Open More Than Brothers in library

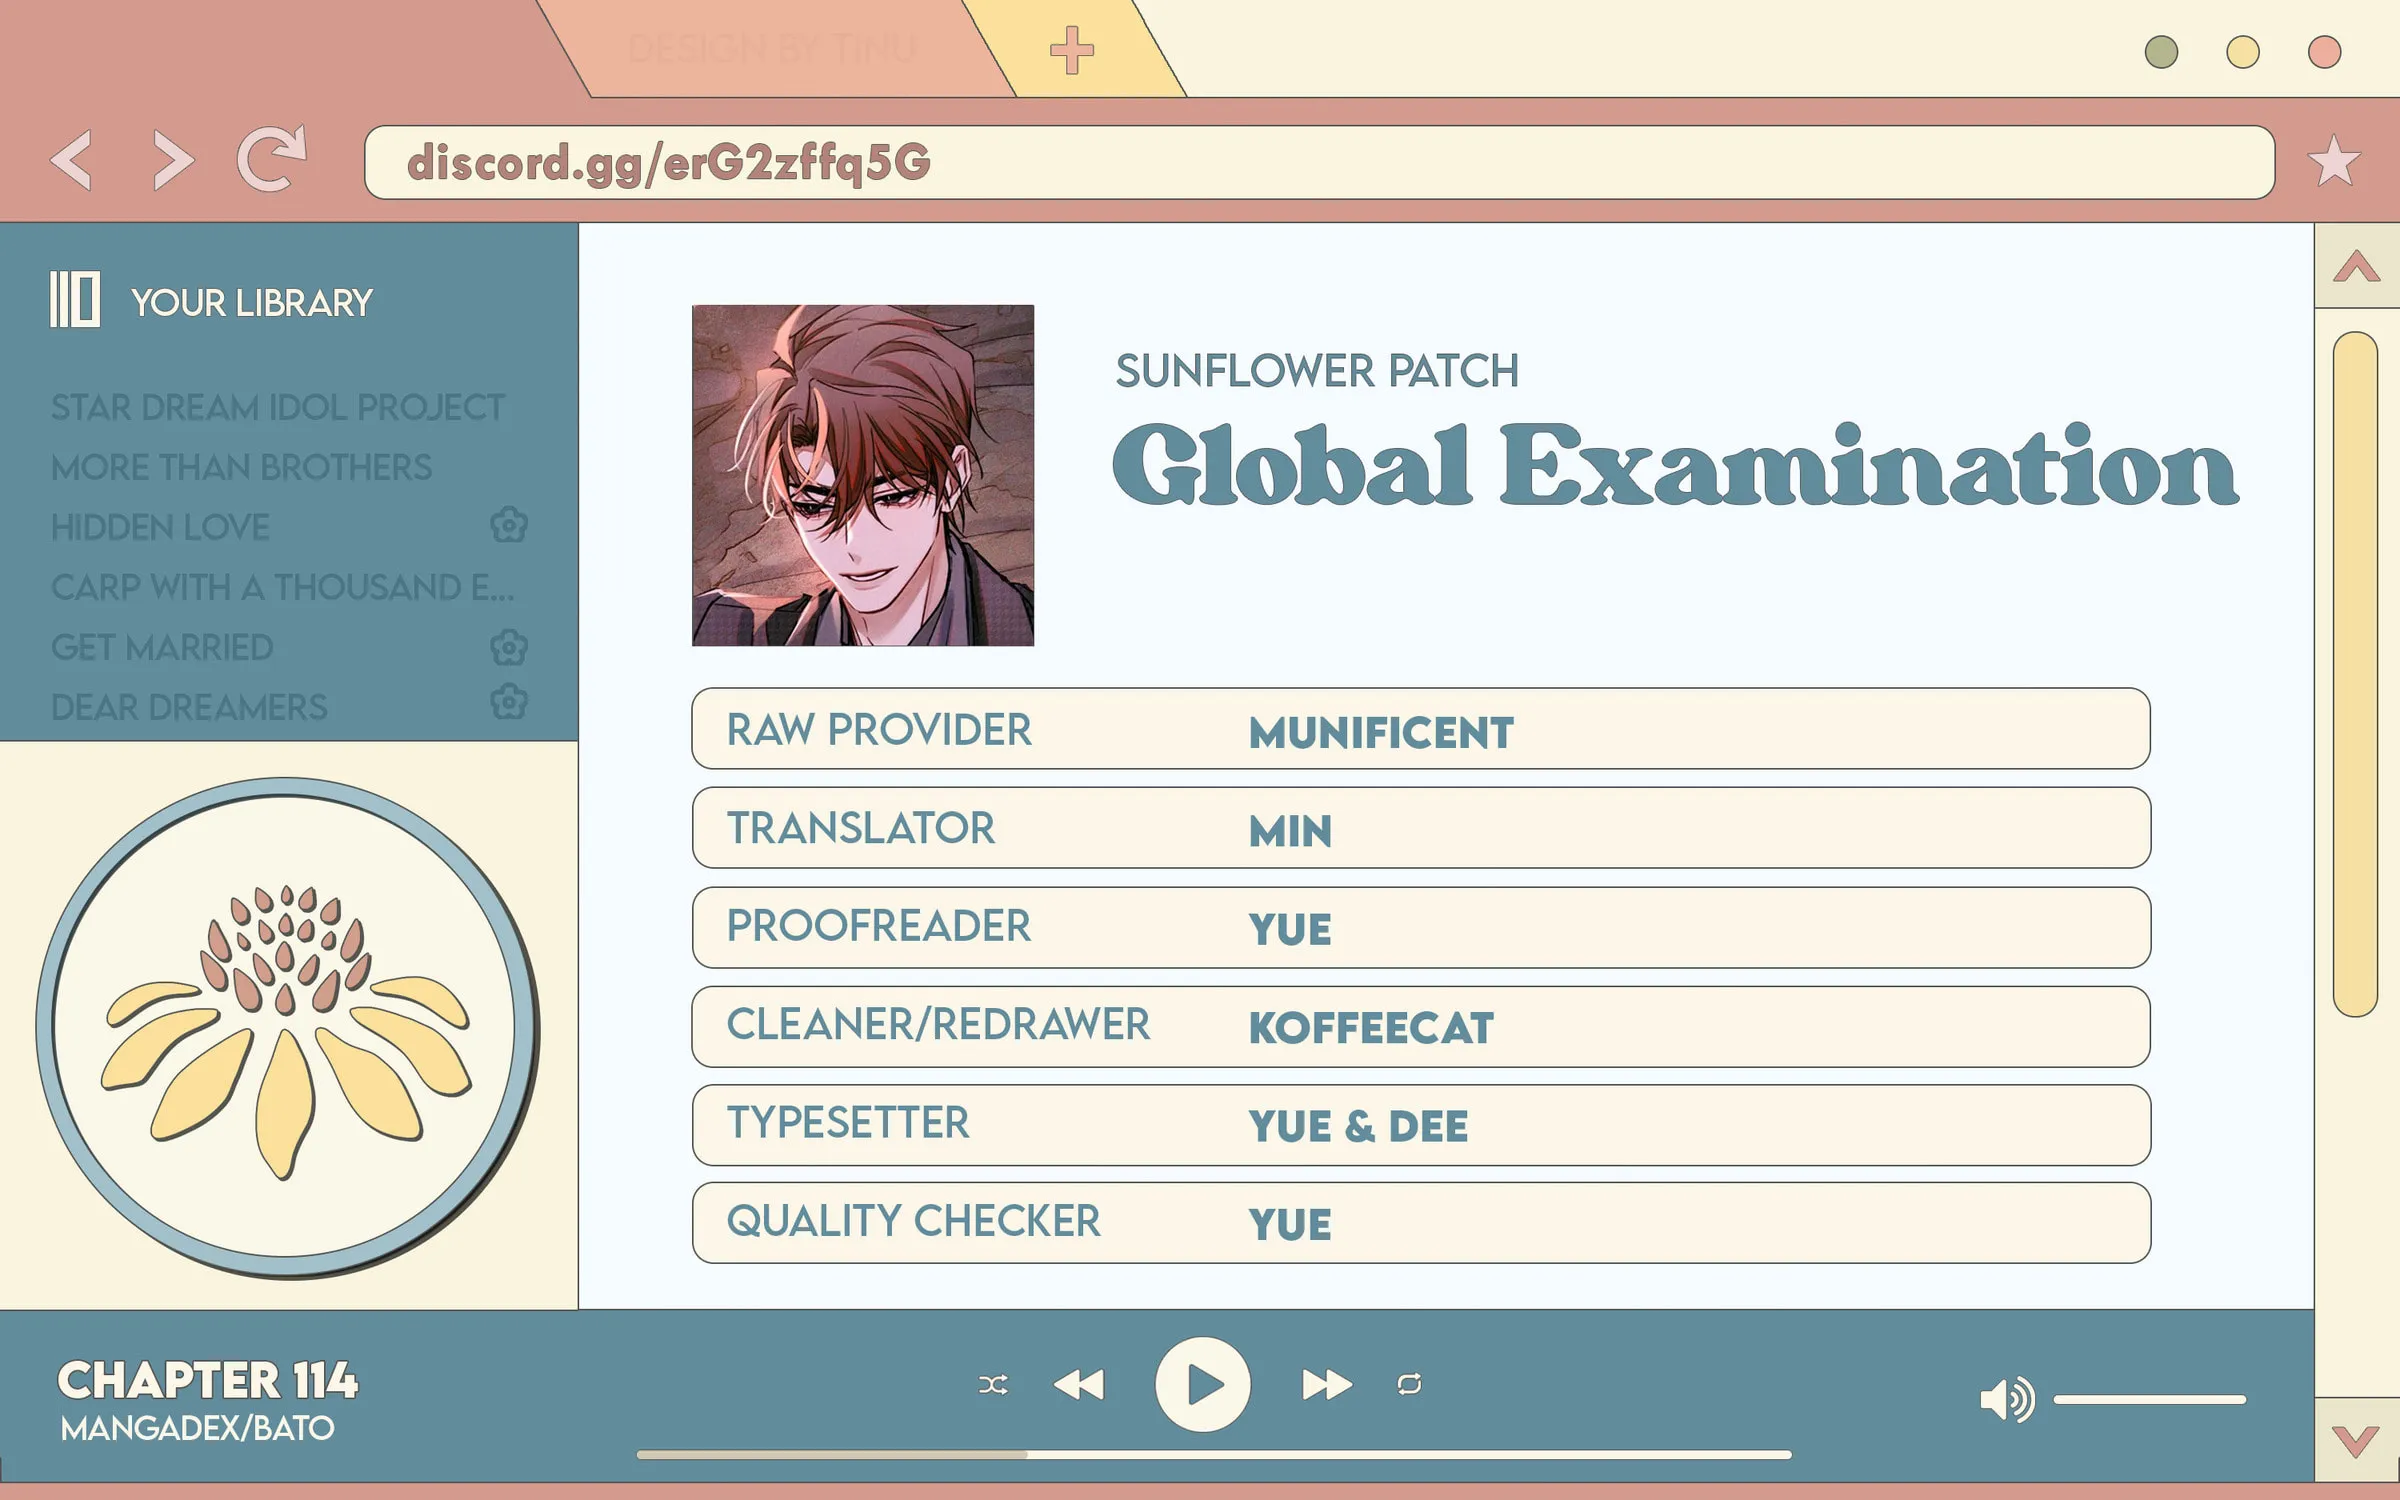pyautogui.click(x=241, y=467)
